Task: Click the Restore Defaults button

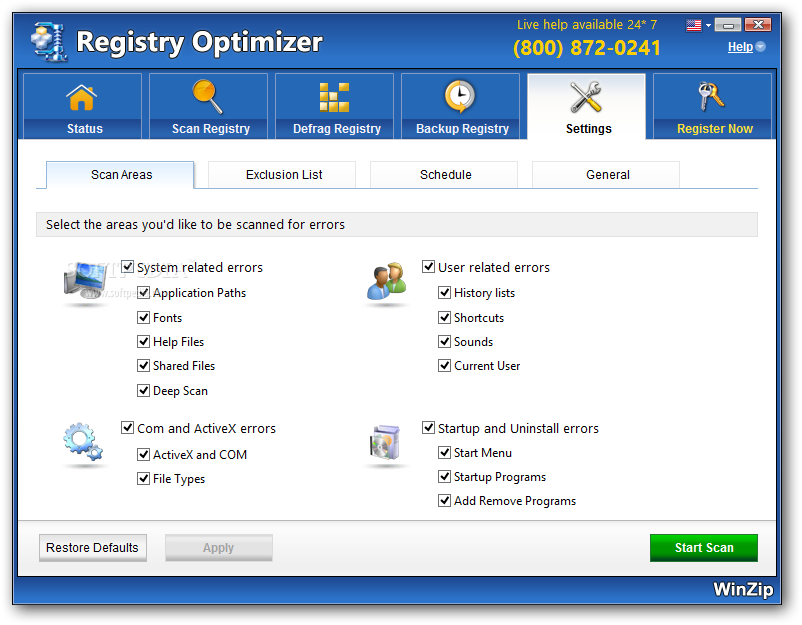Action: click(x=93, y=548)
